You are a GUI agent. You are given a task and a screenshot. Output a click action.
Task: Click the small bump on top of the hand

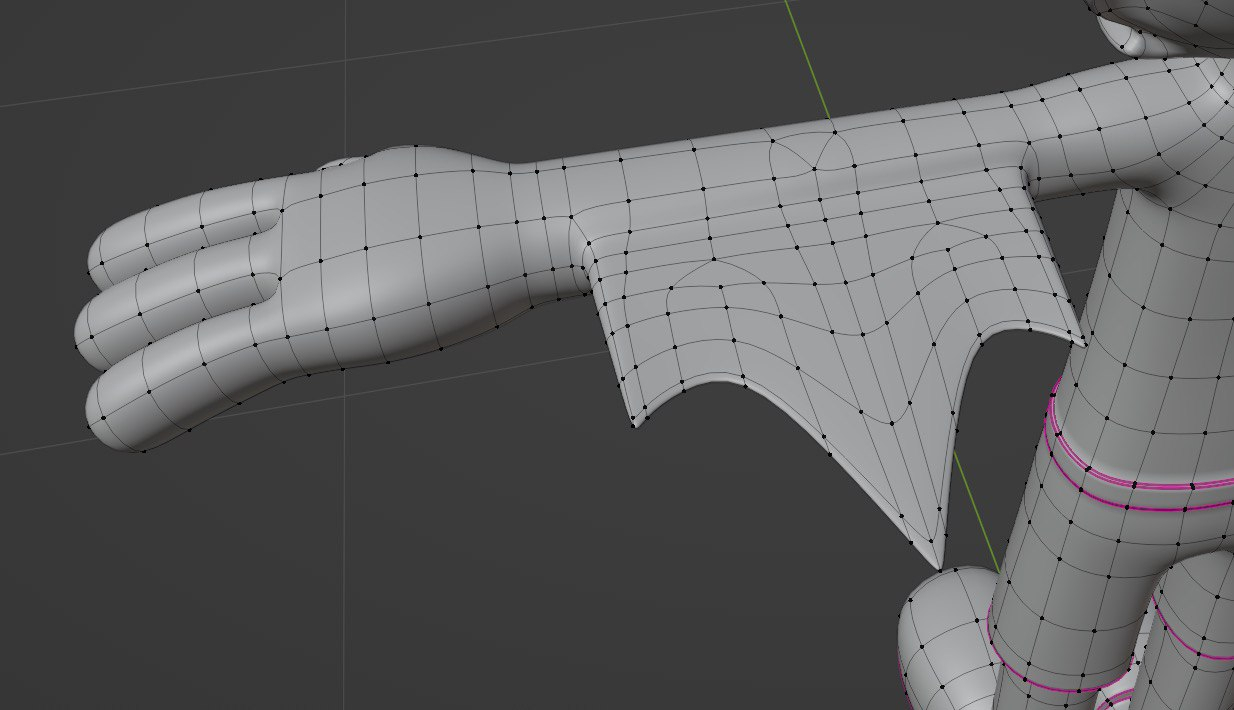point(340,162)
